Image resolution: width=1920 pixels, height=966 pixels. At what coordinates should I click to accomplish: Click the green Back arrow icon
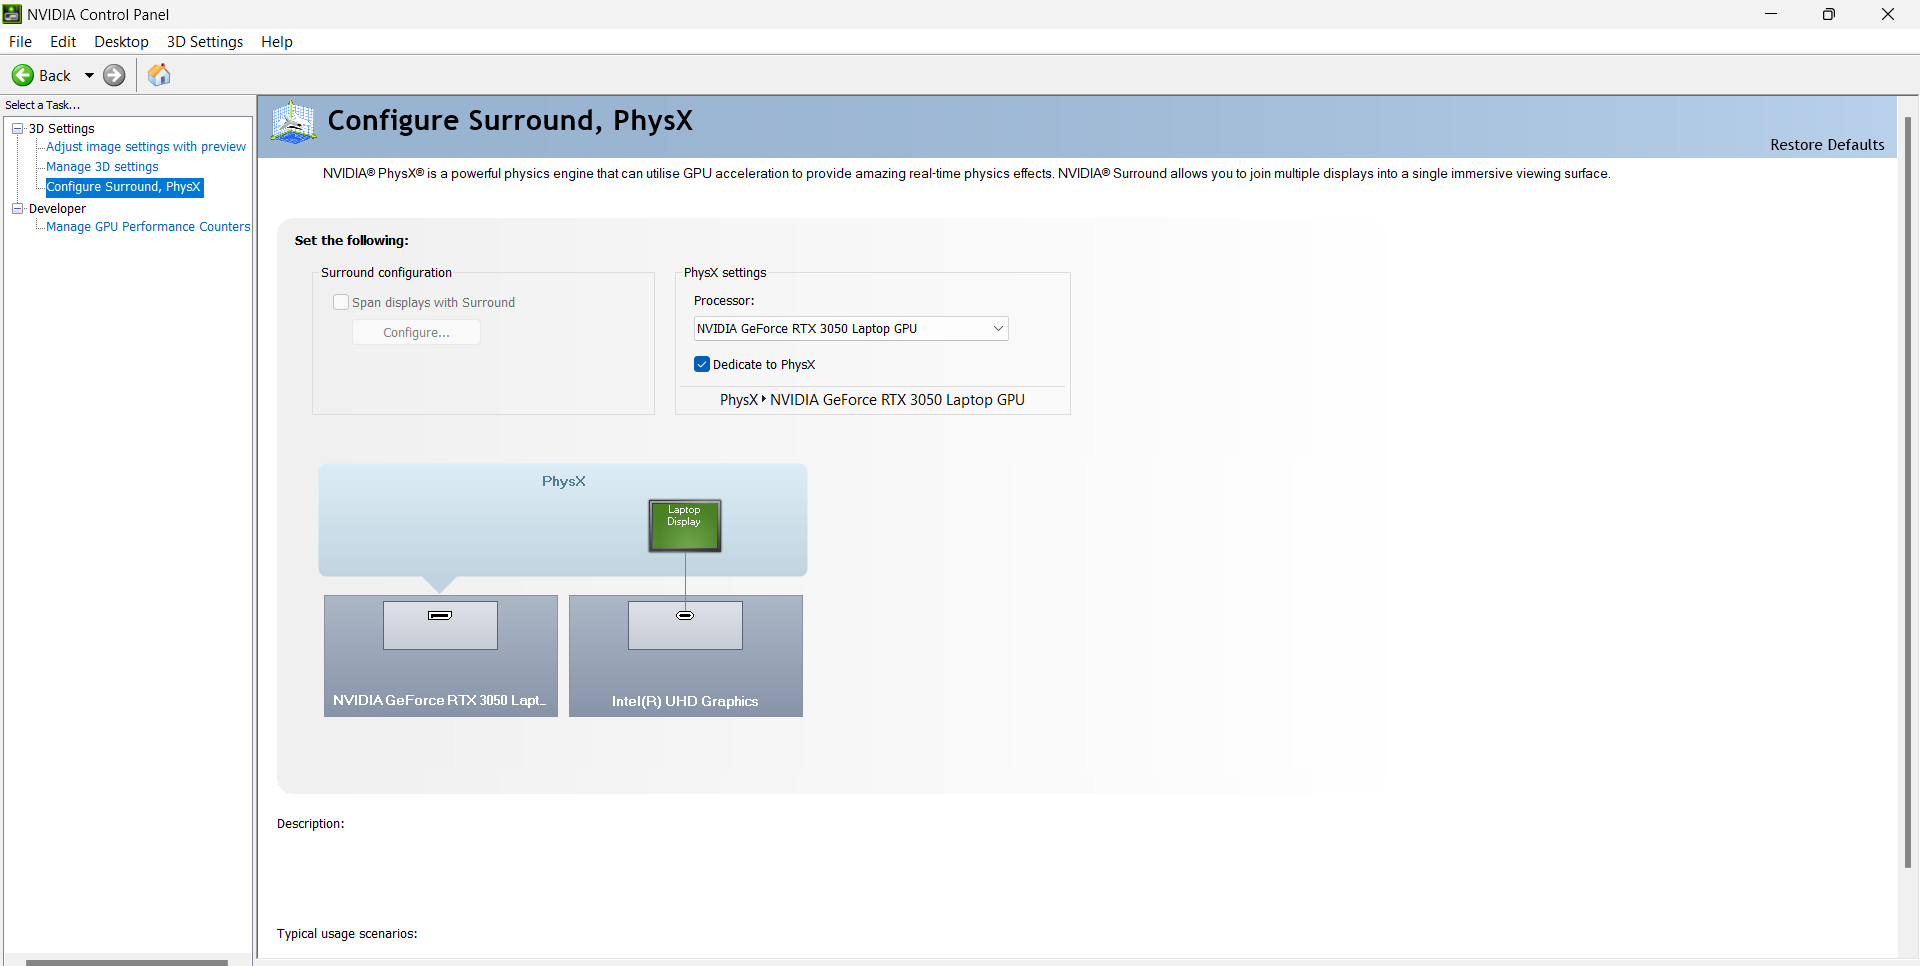click(x=22, y=75)
